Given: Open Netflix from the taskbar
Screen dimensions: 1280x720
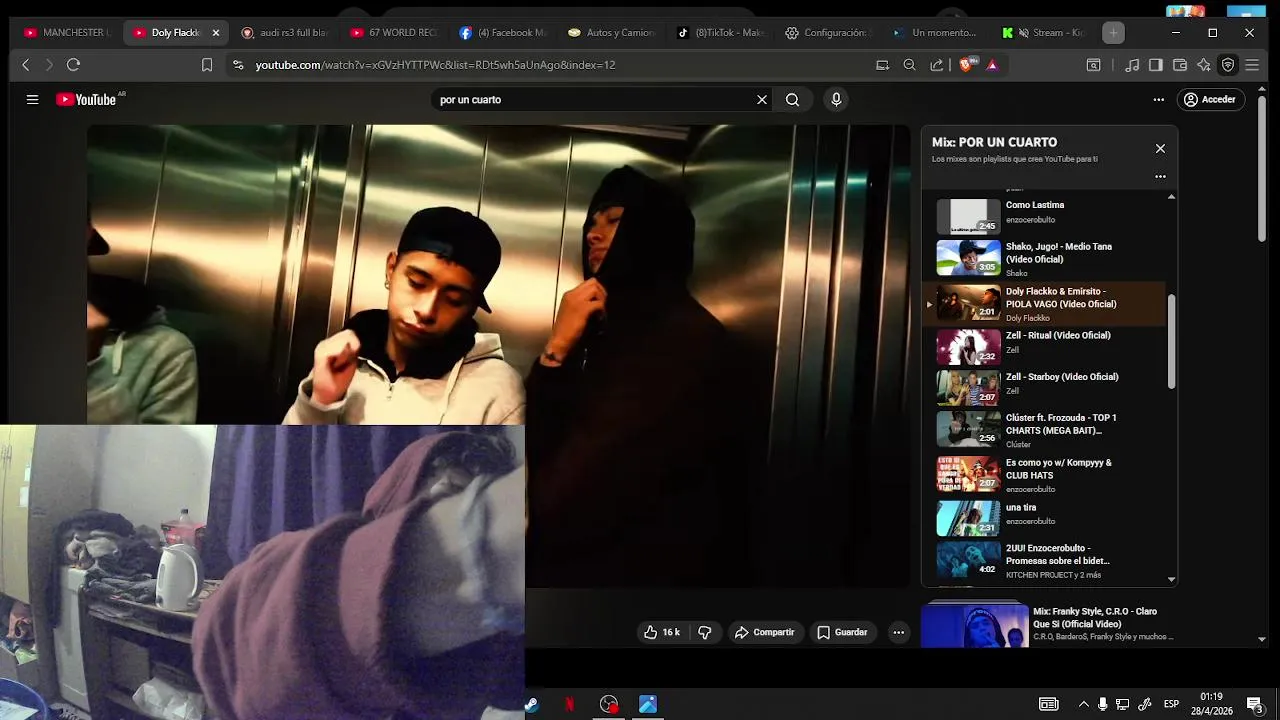Looking at the screenshot, I should point(569,705).
